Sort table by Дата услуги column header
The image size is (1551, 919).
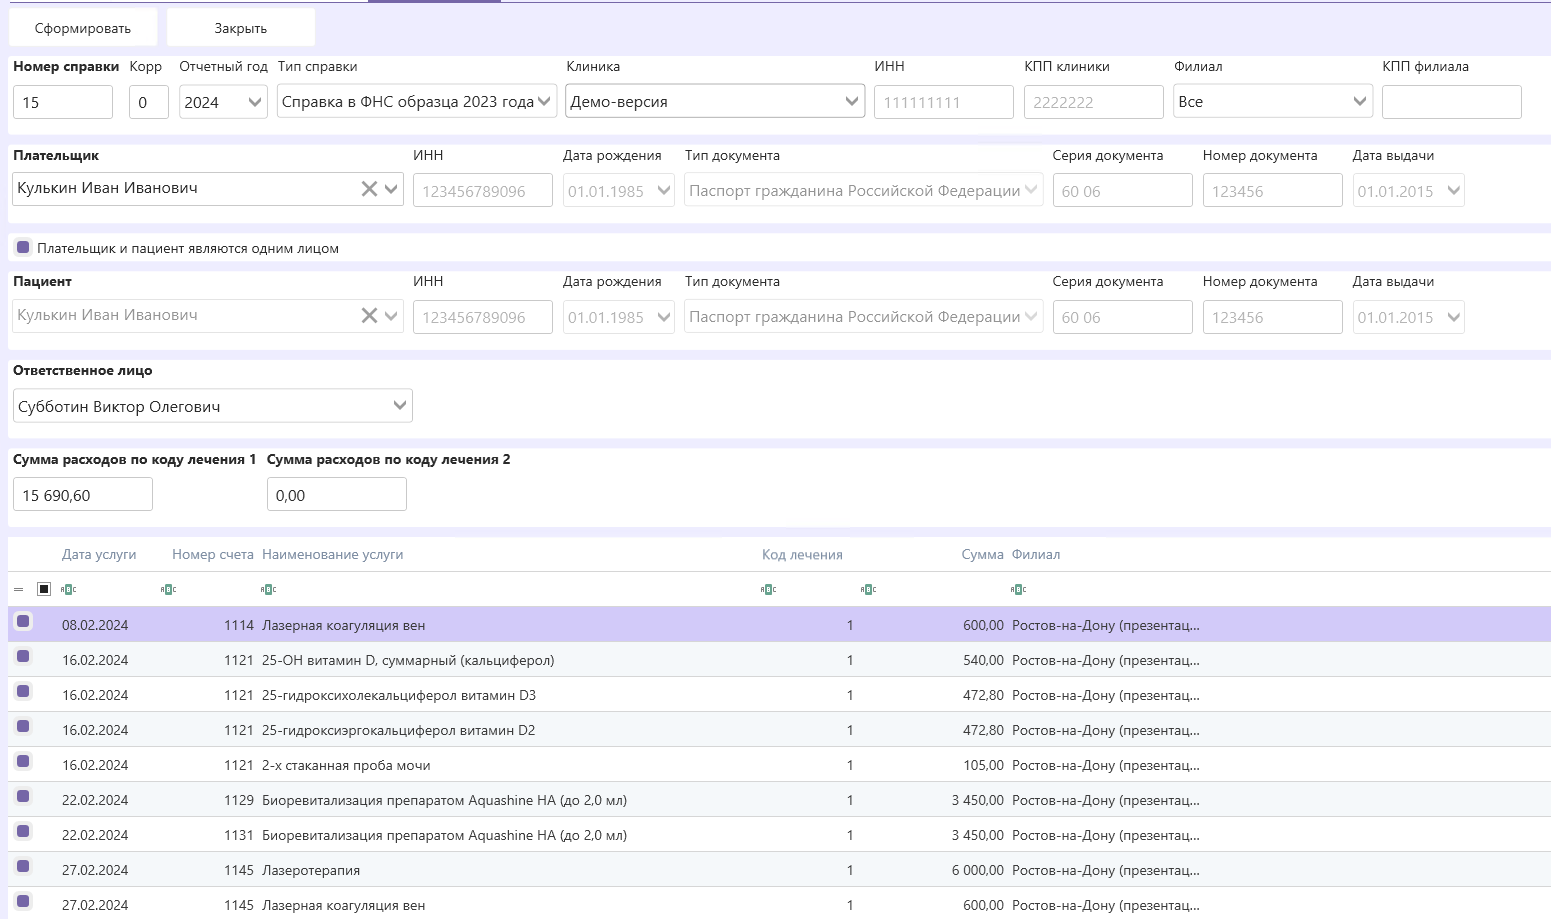(99, 554)
